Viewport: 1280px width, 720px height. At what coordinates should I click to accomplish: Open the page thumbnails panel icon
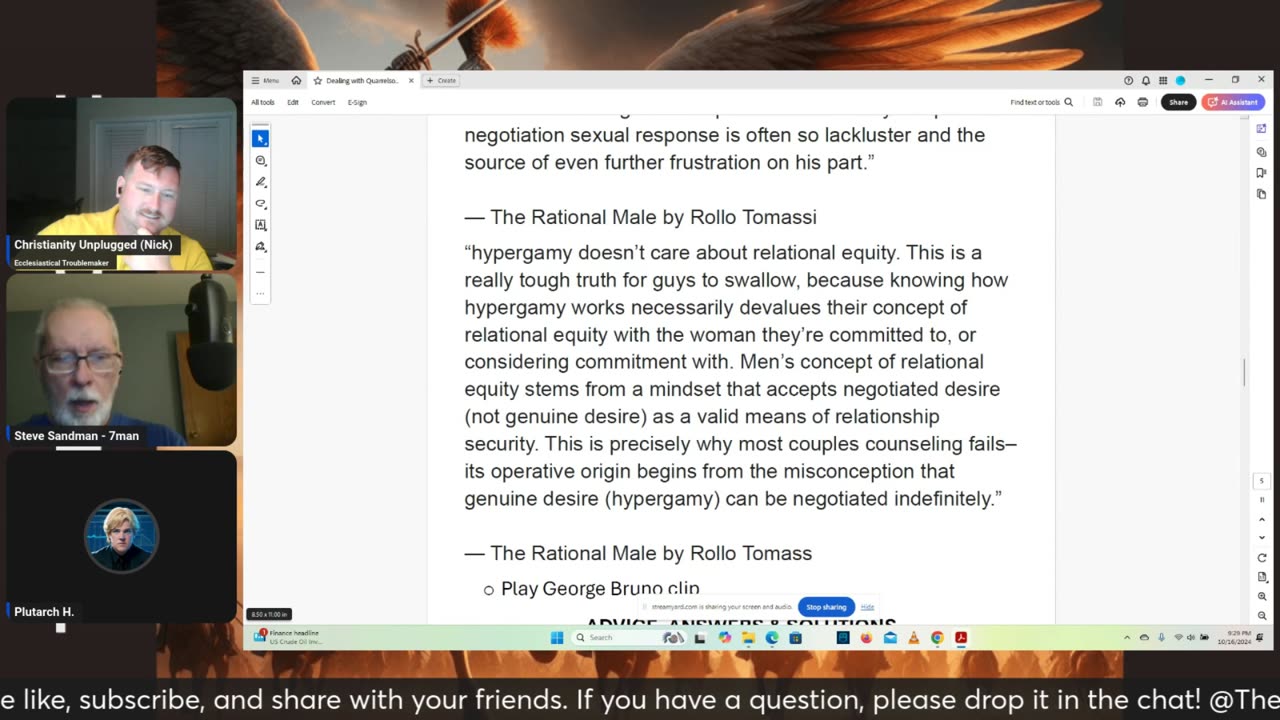[1262, 194]
